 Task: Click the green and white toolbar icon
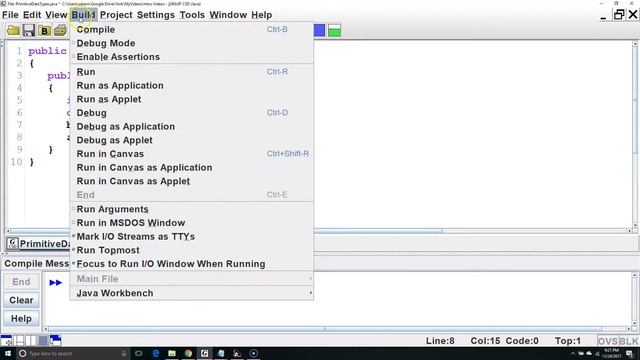point(334,30)
